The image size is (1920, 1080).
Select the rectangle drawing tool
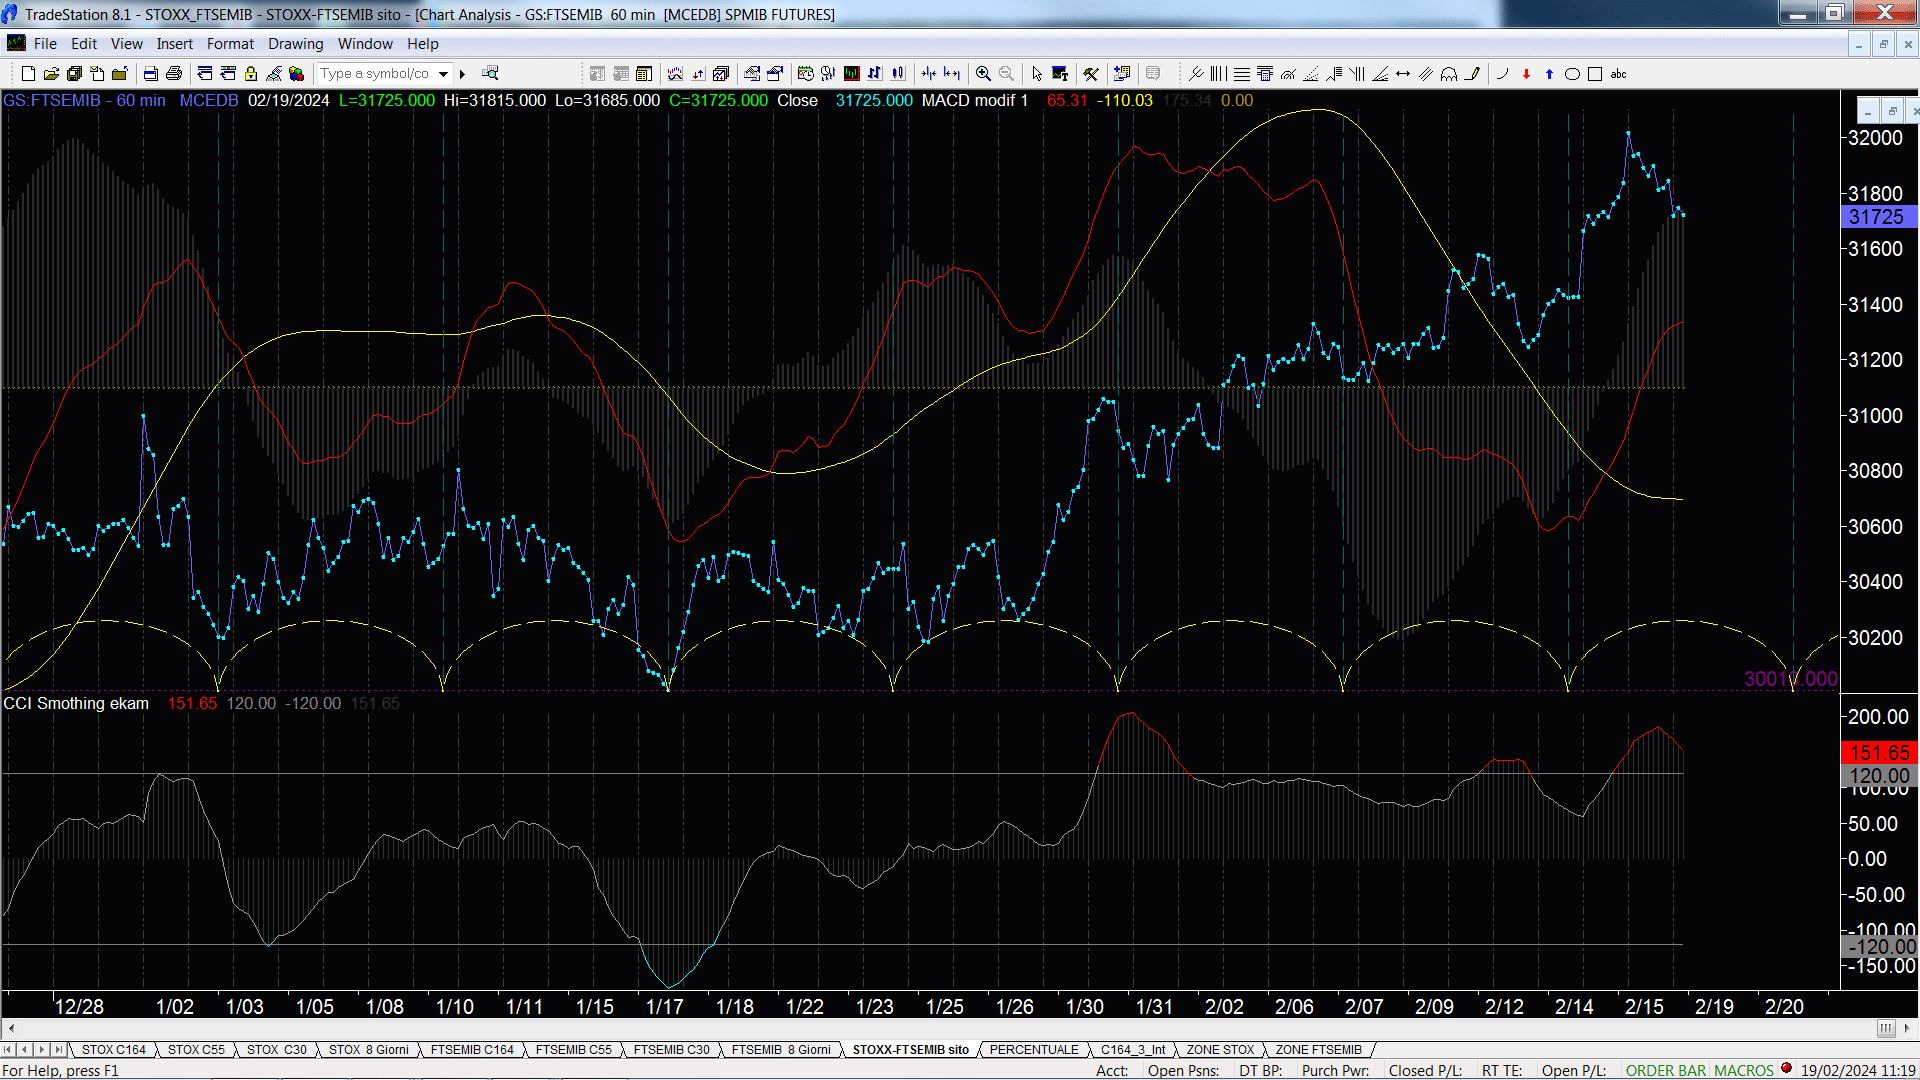(x=1595, y=74)
